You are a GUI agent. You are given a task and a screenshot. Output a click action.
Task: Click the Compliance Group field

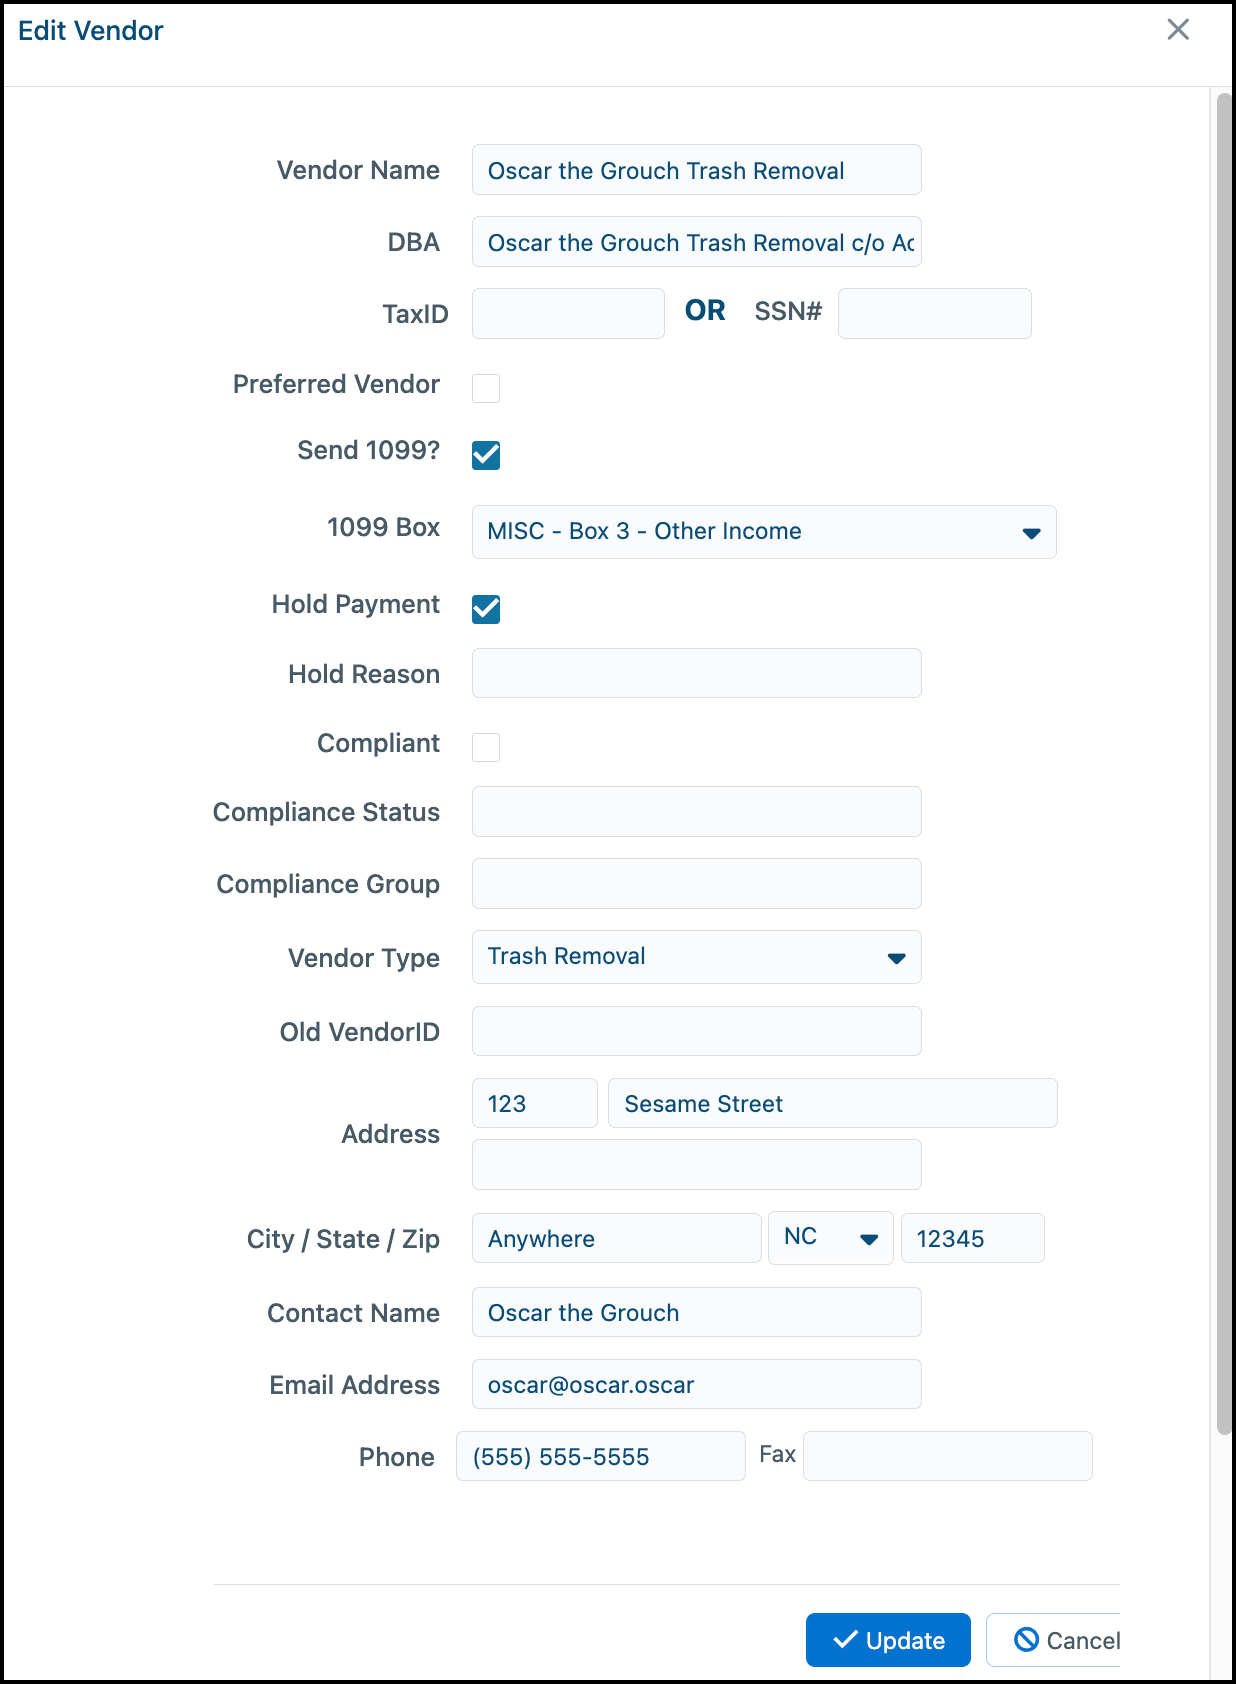pyautogui.click(x=697, y=883)
